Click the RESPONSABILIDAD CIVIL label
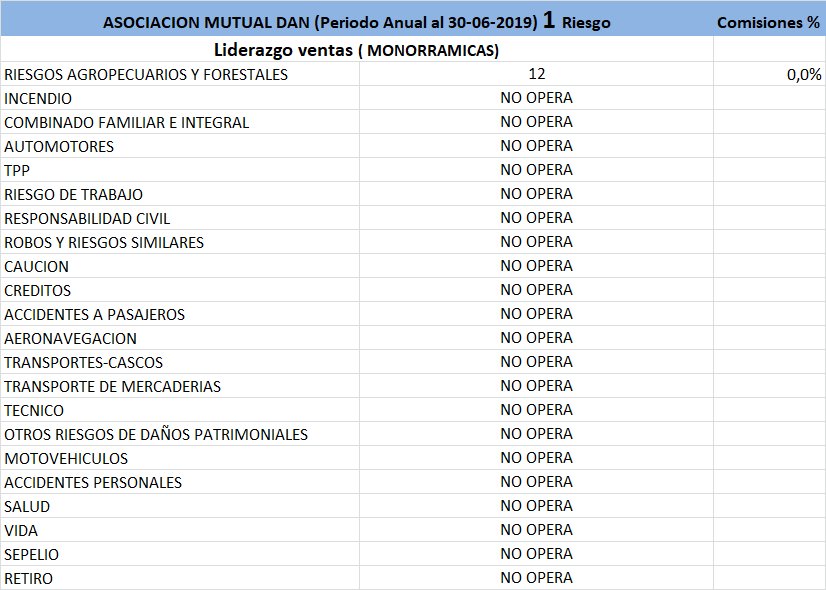826x590 pixels. click(87, 219)
